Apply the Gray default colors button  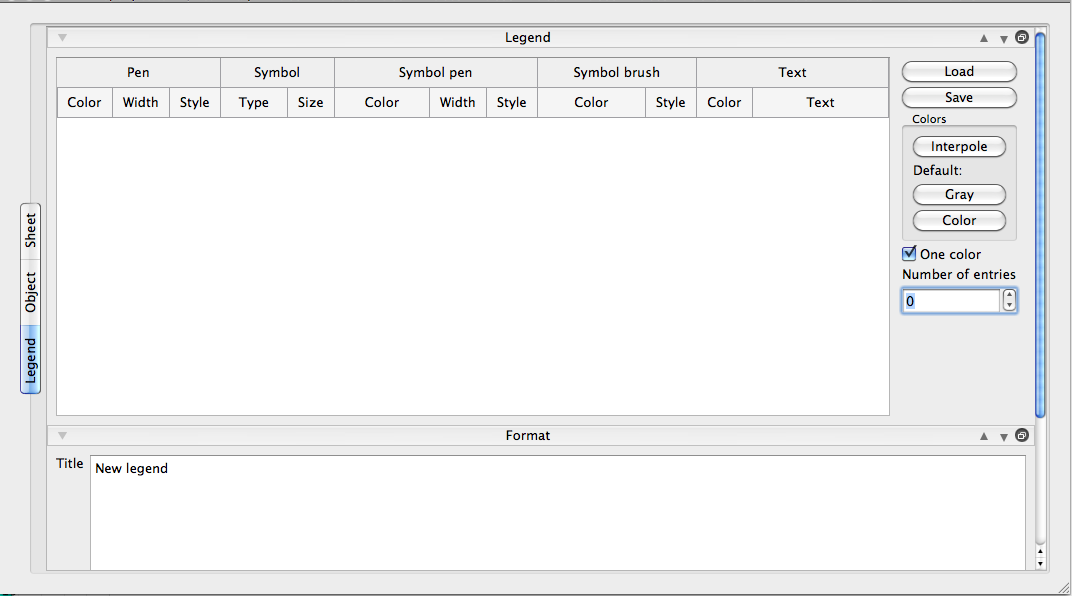959,195
